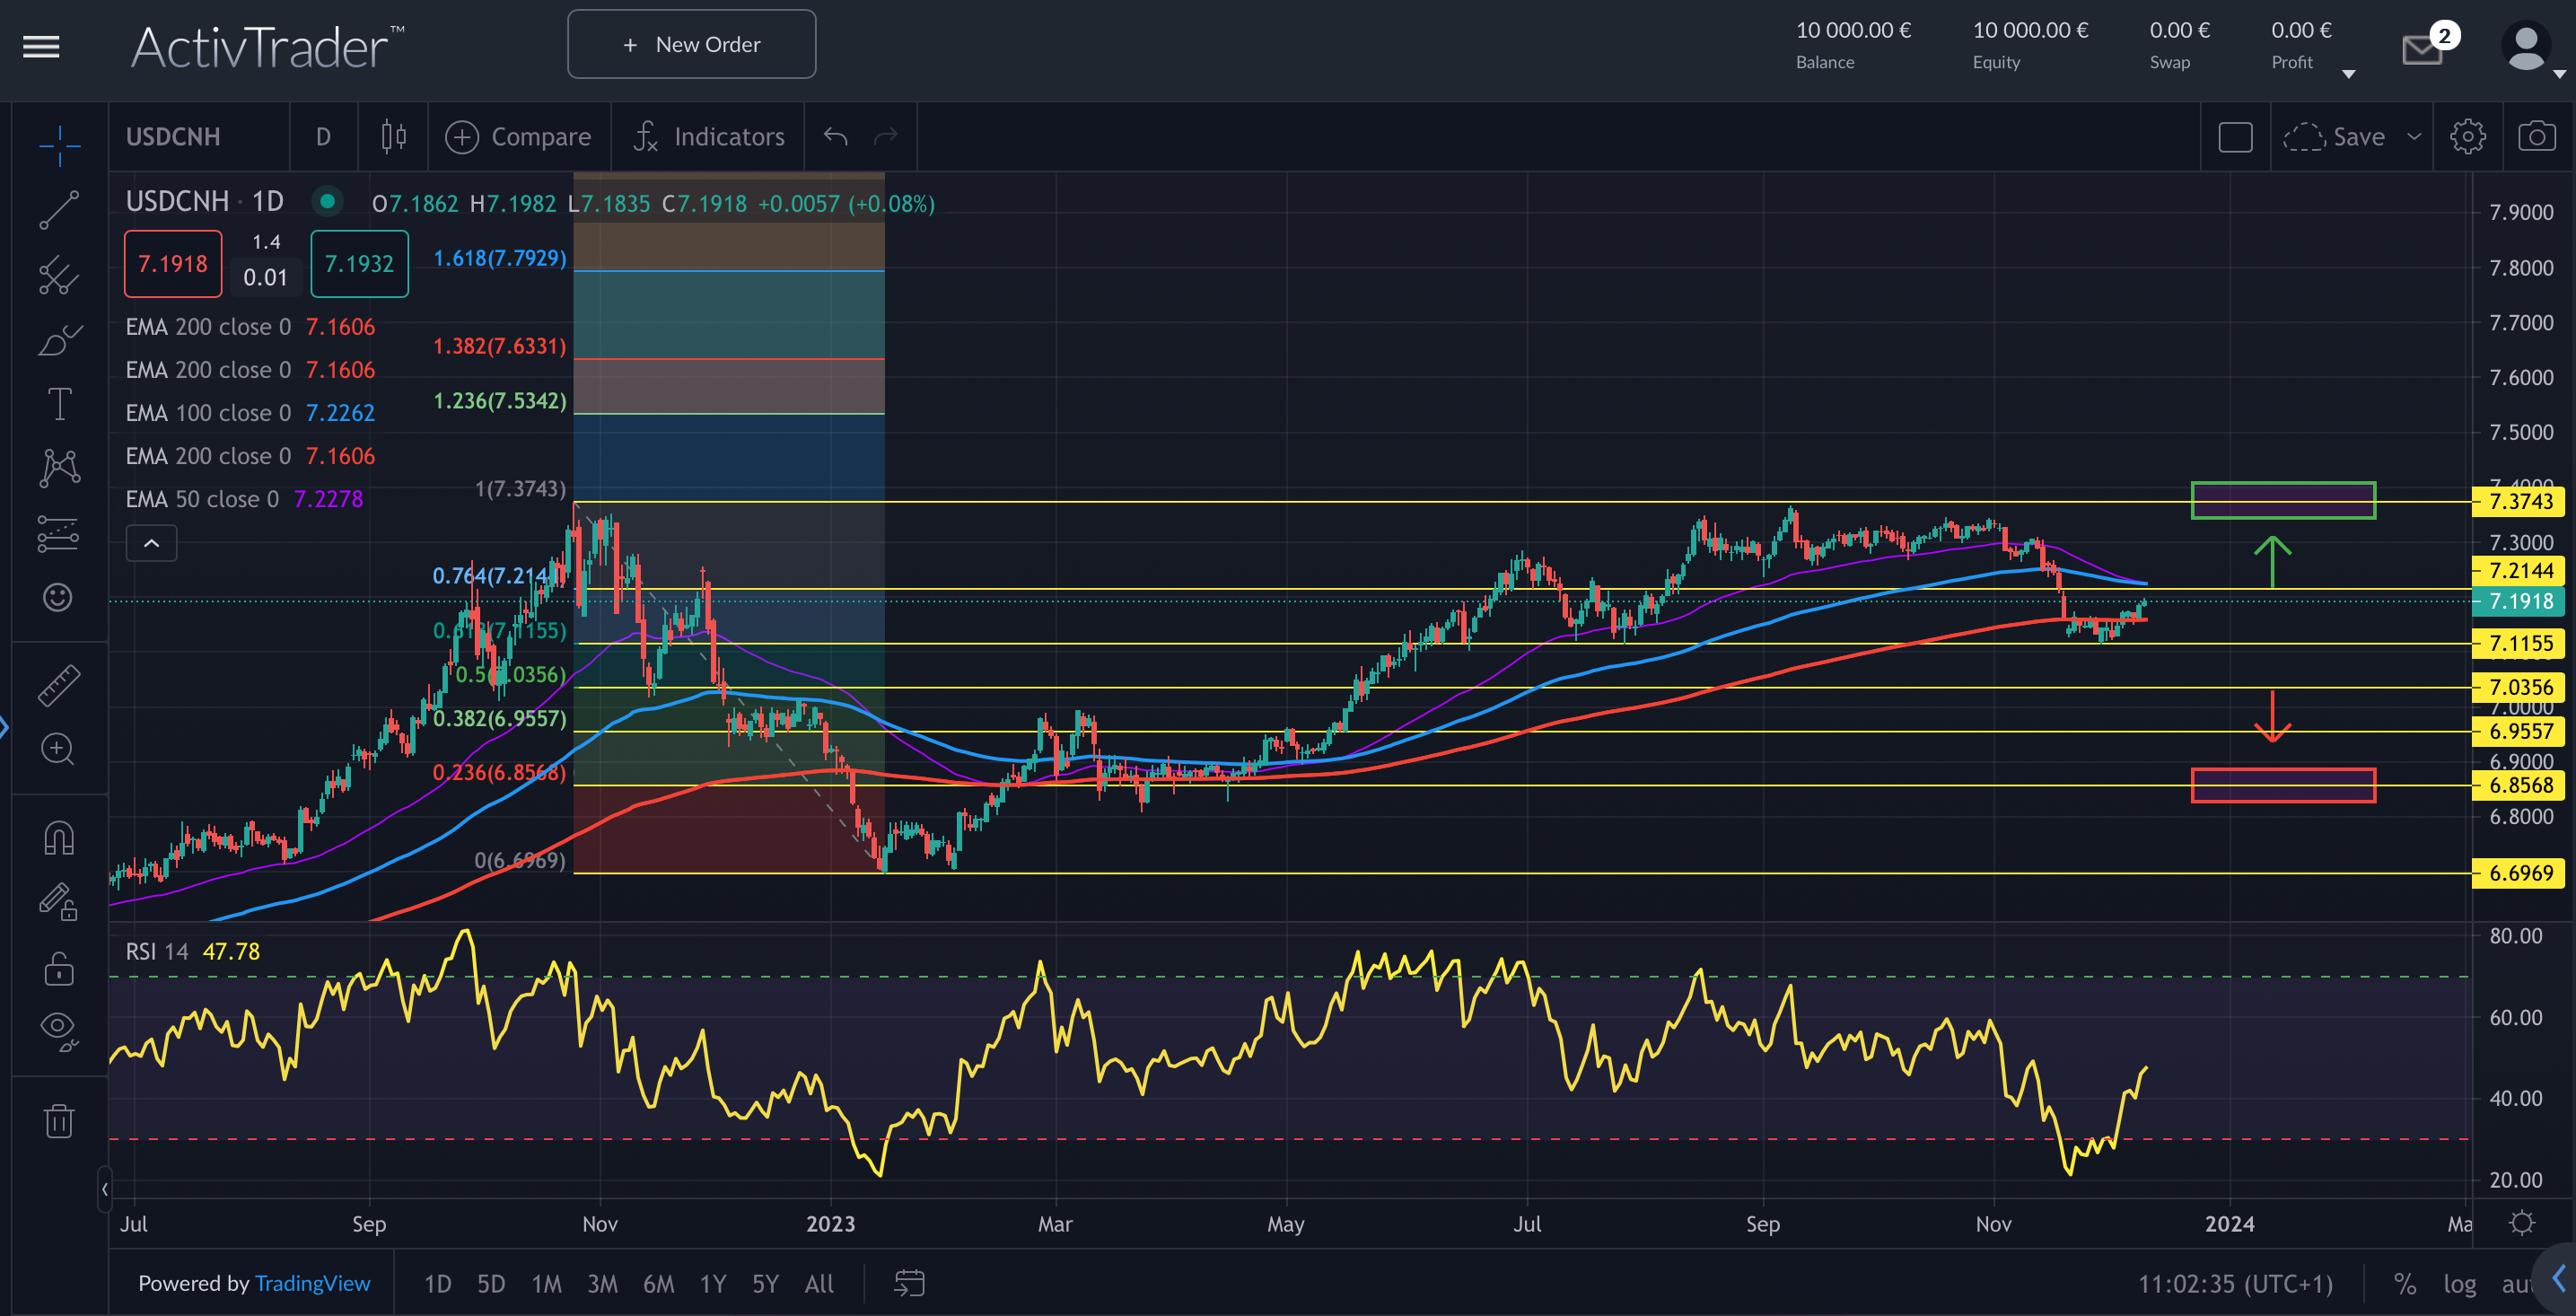
Task: Expand the Save dropdown arrow
Action: click(2417, 136)
